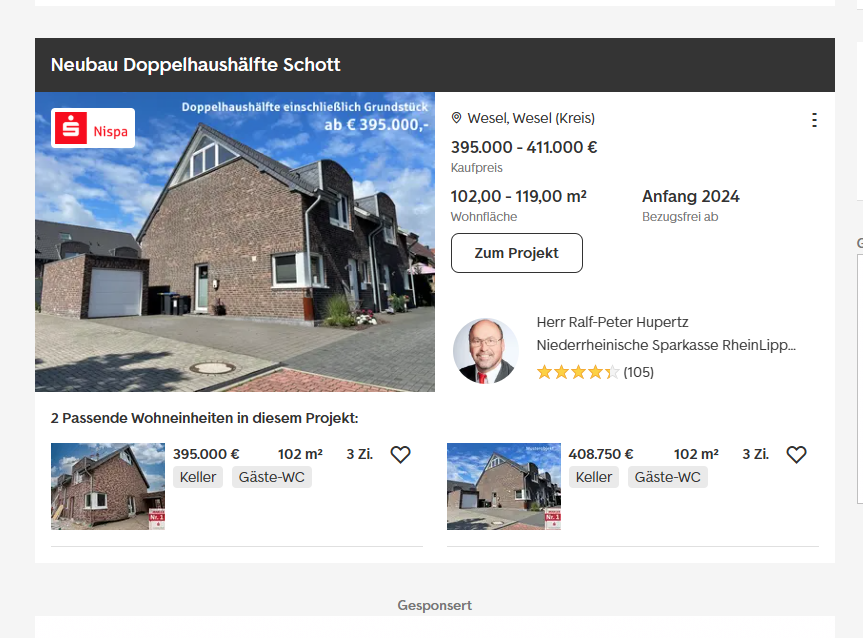Click the Nispa Sparkasse logo badge
The height and width of the screenshot is (638, 863).
pos(93,128)
